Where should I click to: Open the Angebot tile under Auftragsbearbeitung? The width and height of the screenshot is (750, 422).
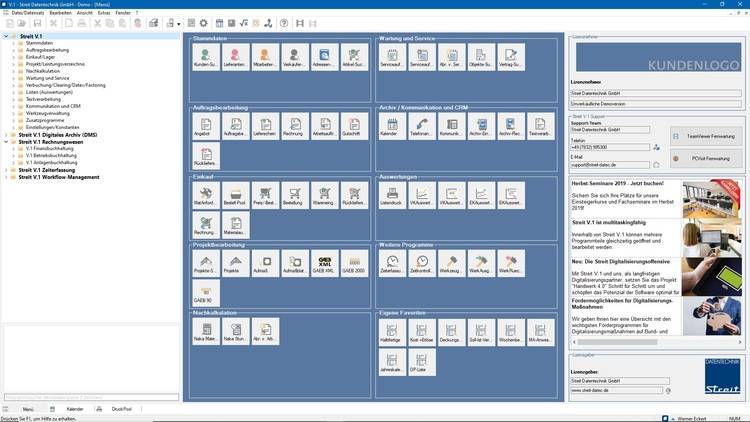click(206, 127)
